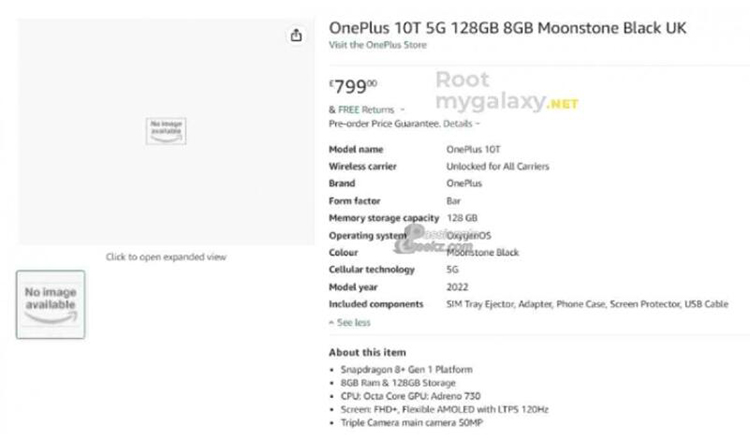This screenshot has height=440, width=750.
Task: Open Pre-order Price Guarantee Details
Action: (x=461, y=124)
